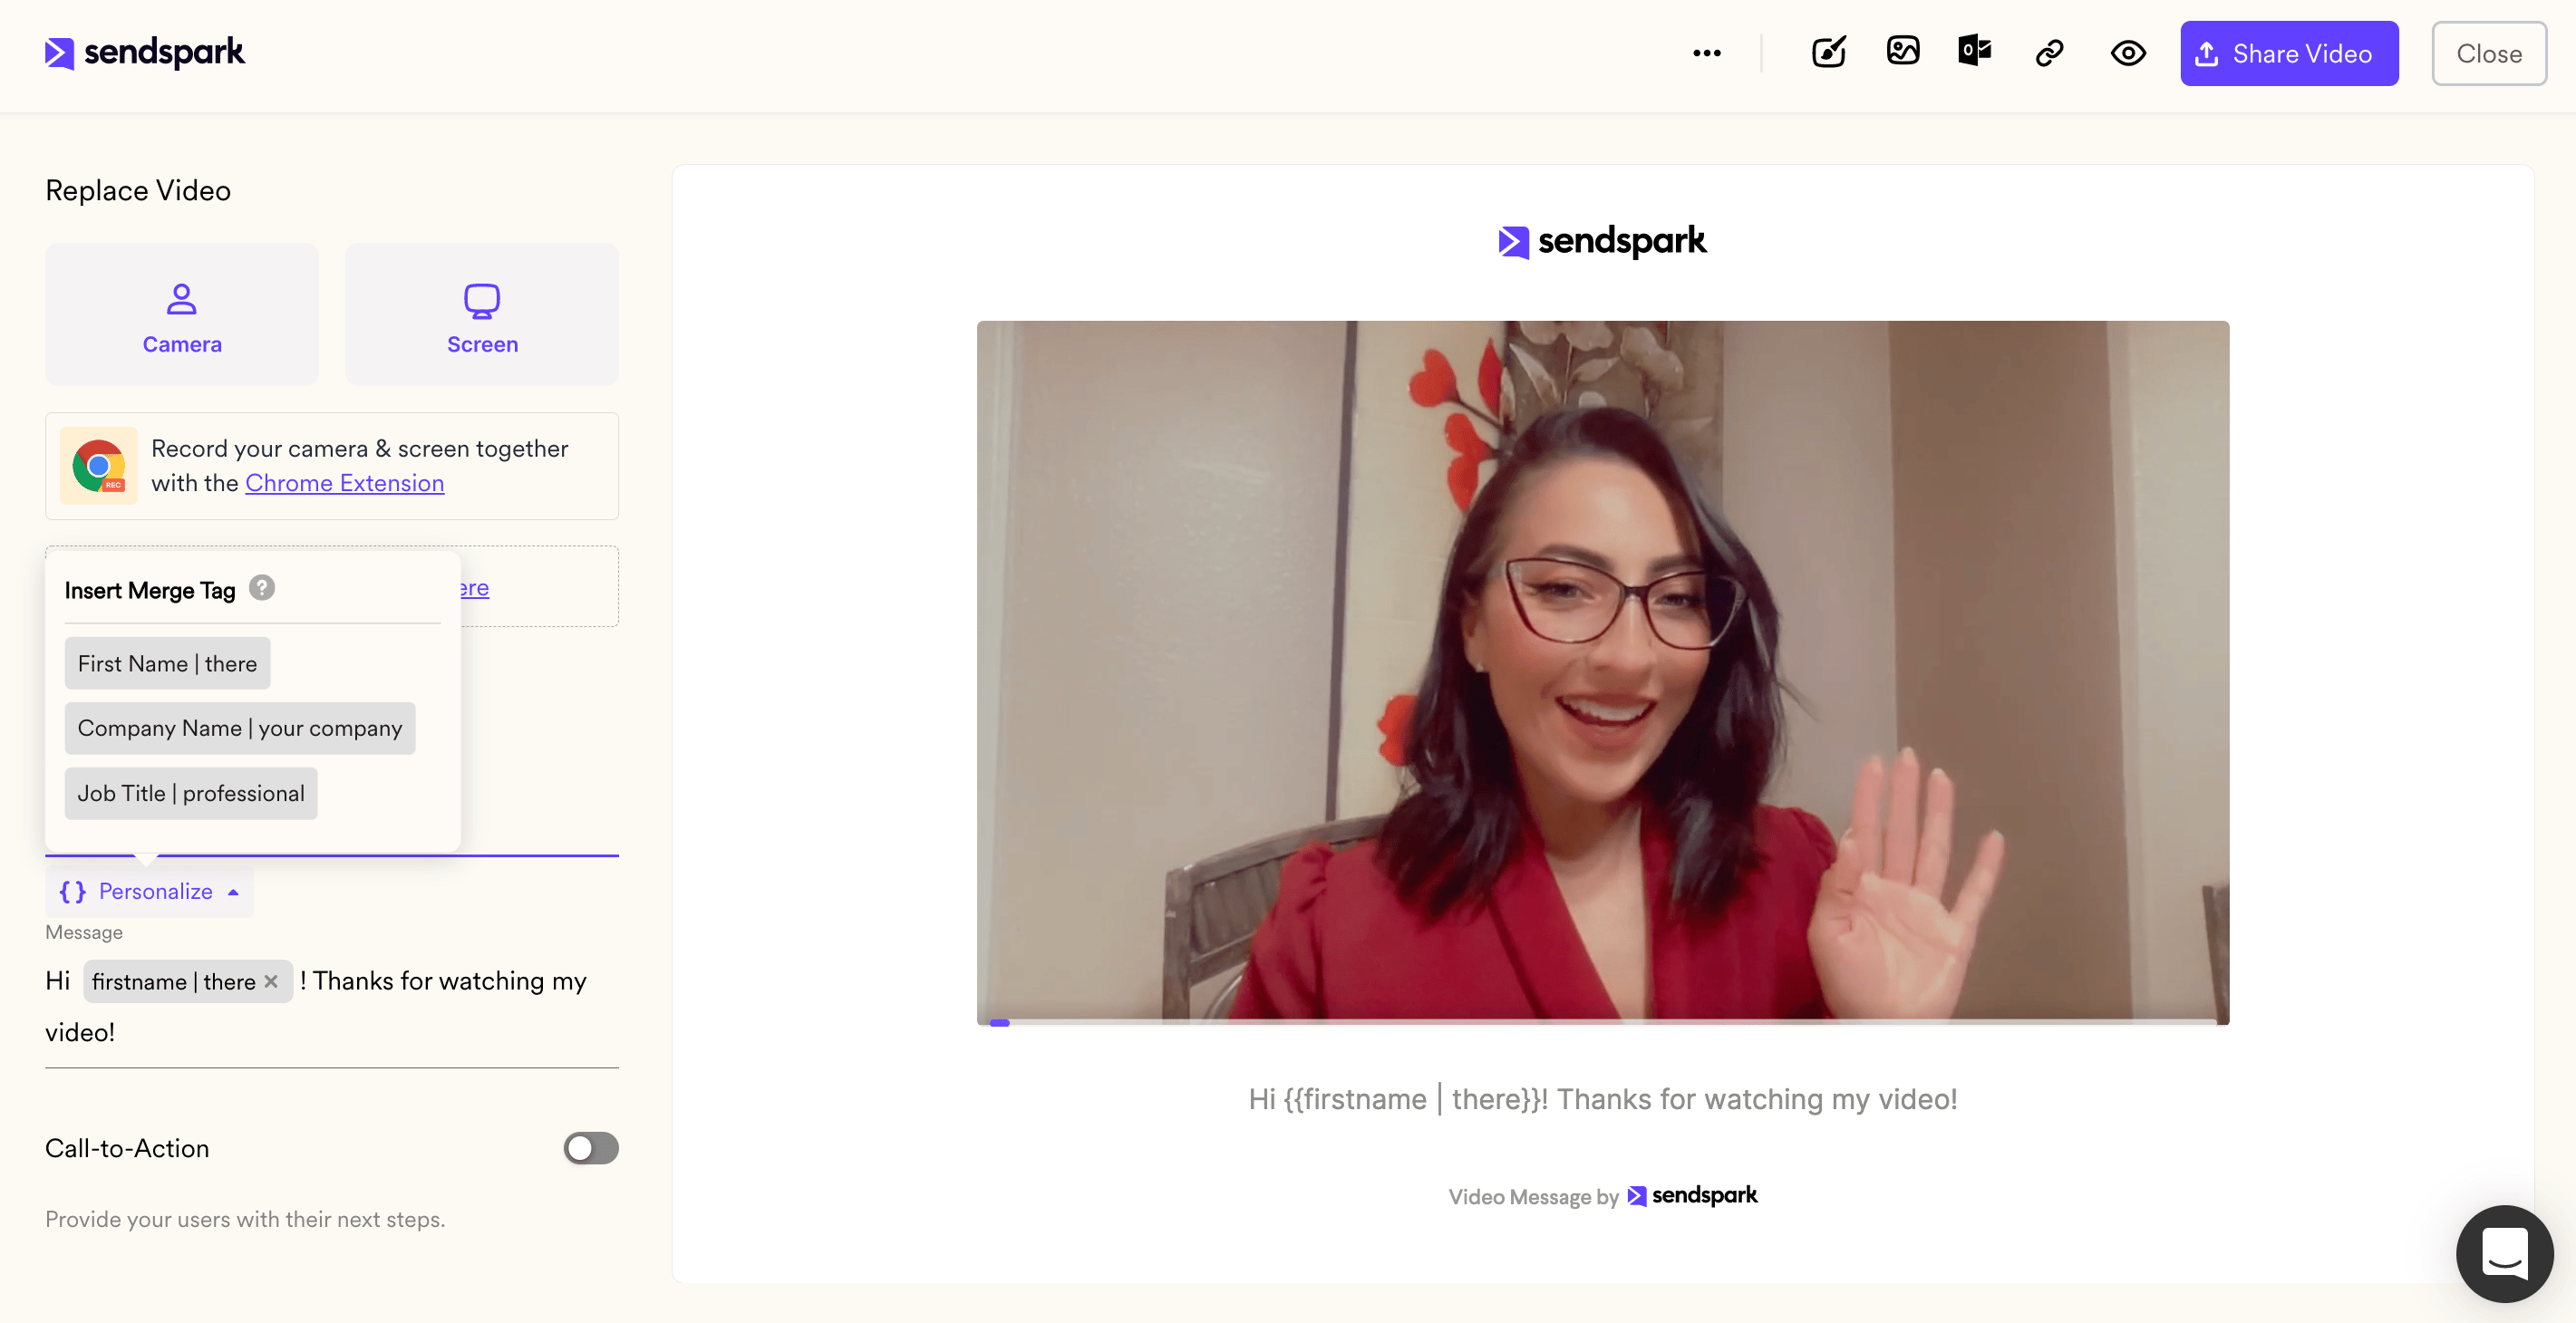Screen dimensions: 2576x1323
Task: Preview the video with the eye icon
Action: (x=2128, y=53)
